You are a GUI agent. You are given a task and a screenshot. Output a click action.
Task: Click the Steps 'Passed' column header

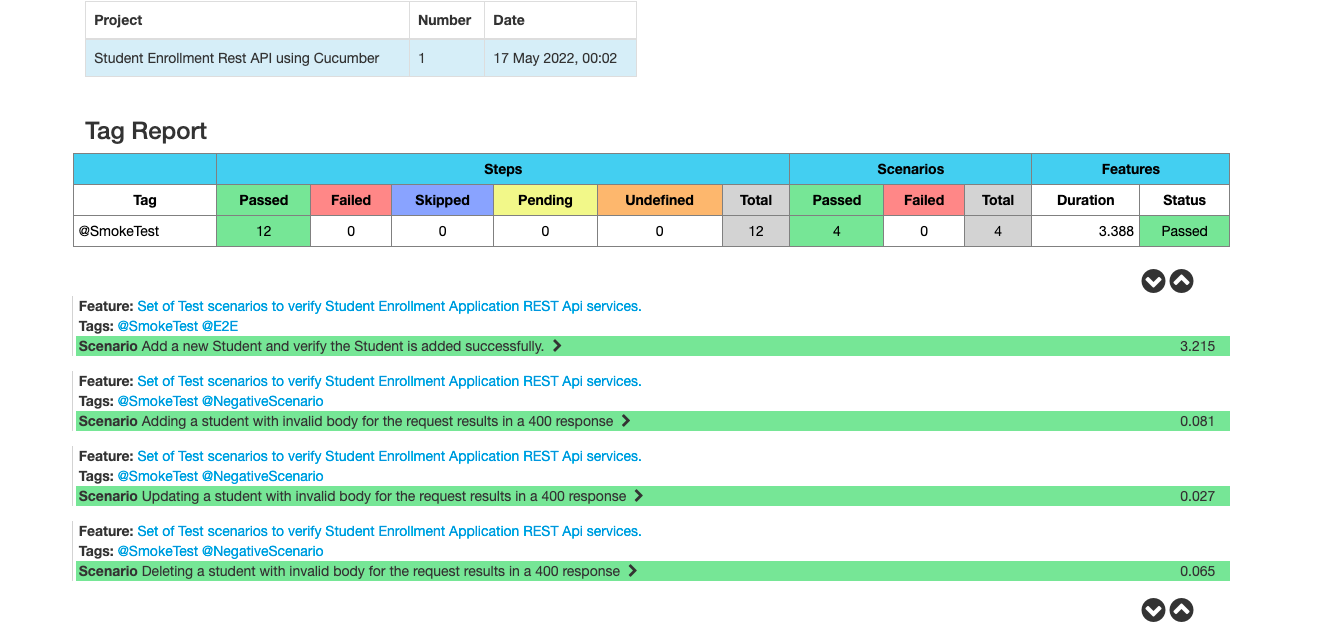pos(264,200)
